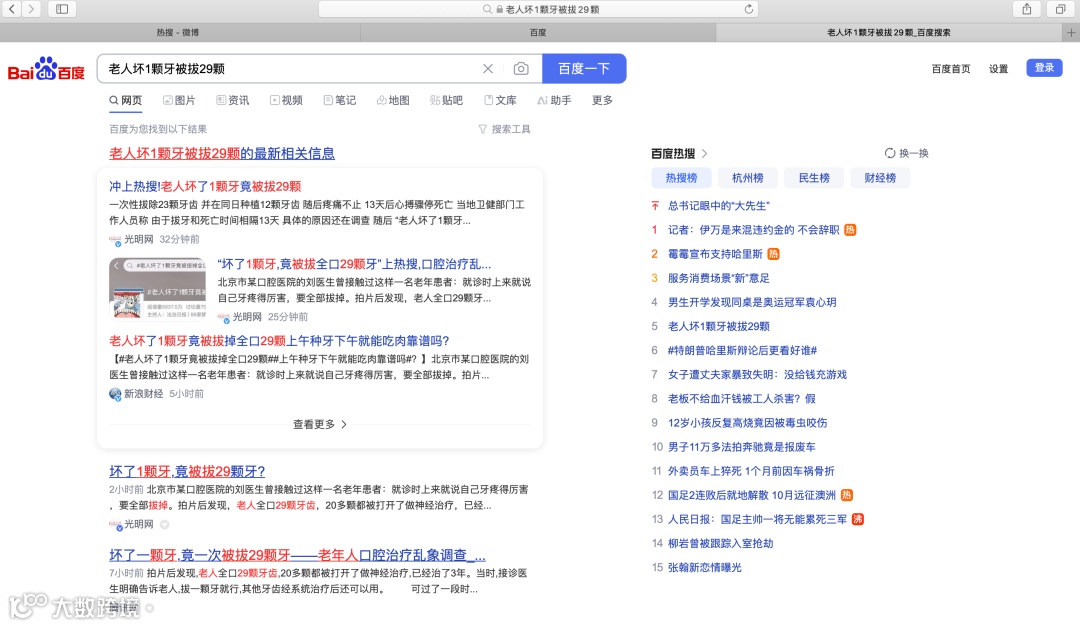Open hot topic 女子遭丈夫家暴致失明
This screenshot has height=627, width=1080.
757,374
